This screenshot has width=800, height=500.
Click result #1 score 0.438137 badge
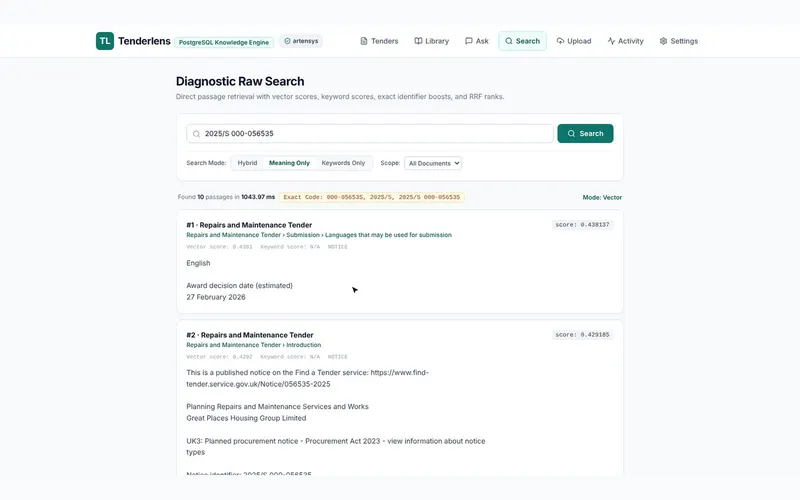(582, 224)
